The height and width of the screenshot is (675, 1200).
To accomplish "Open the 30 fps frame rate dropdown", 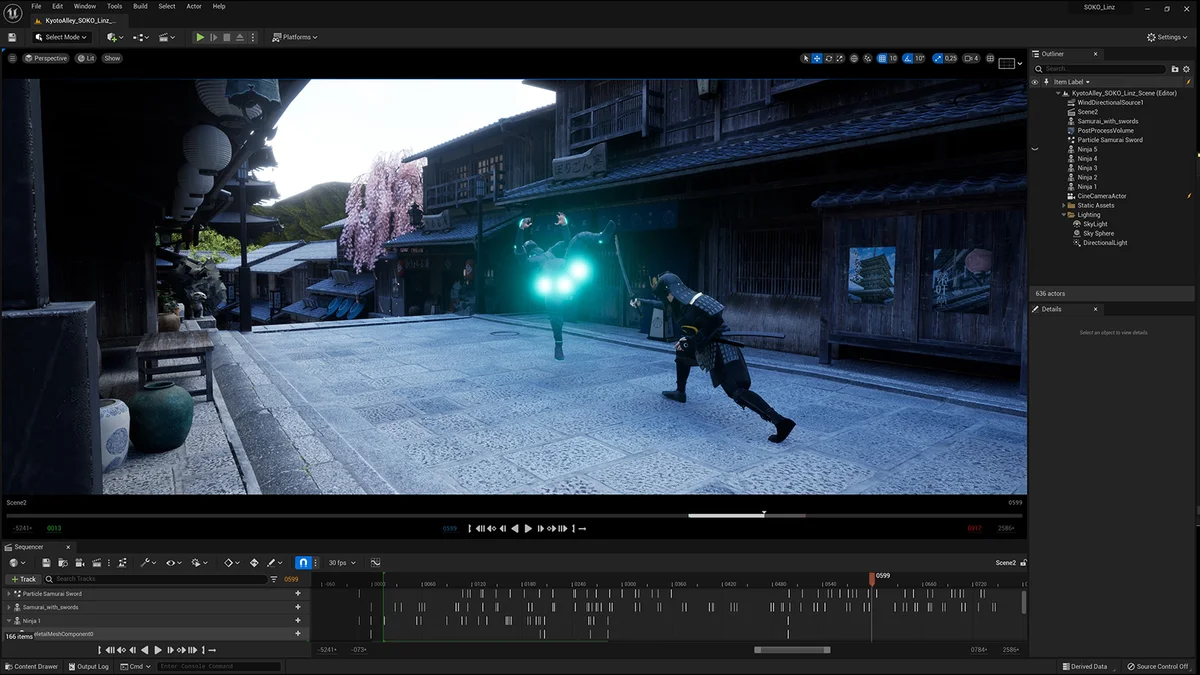I will [340, 563].
